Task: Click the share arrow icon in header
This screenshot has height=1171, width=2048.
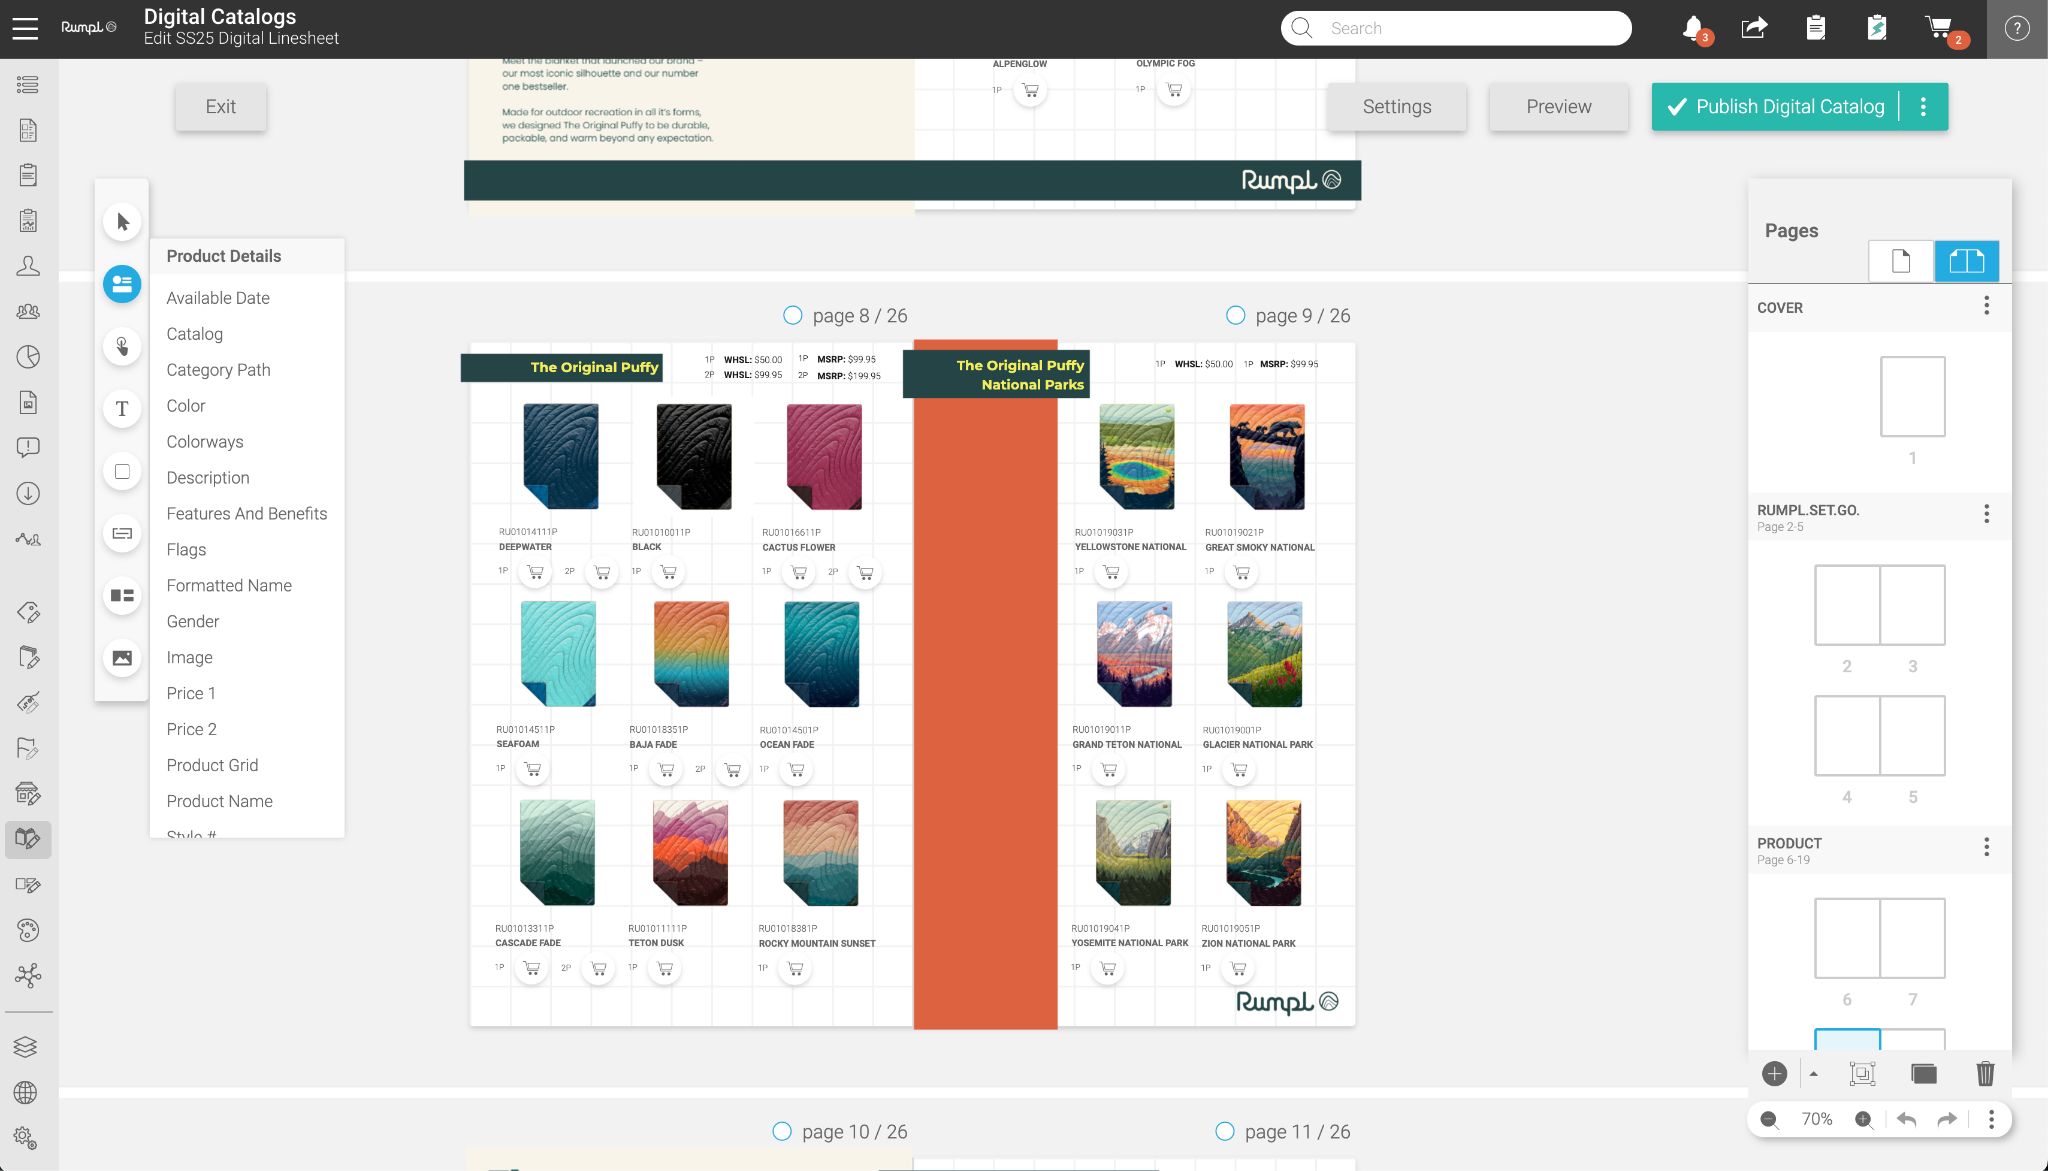Action: pos(1754,28)
